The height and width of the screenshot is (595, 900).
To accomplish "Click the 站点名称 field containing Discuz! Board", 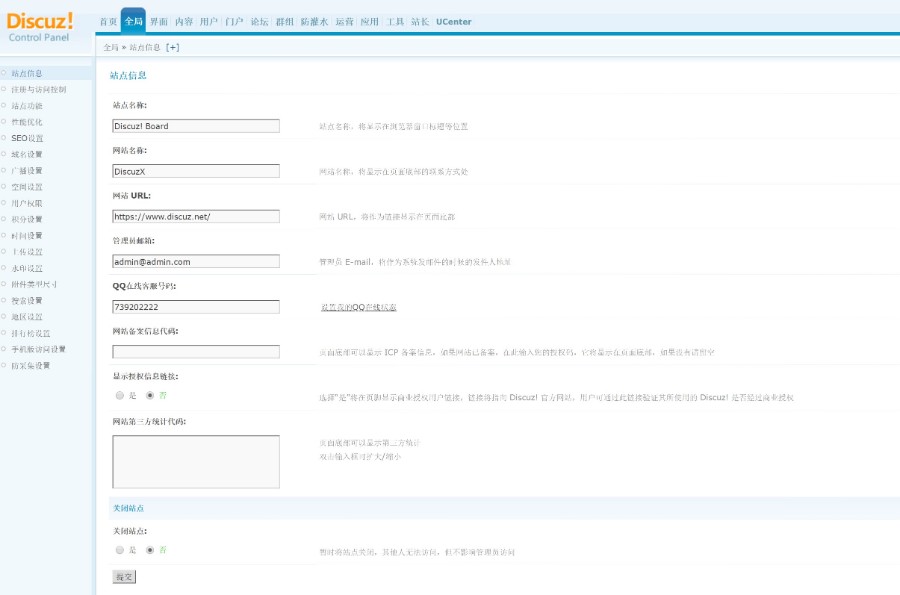I will 196,126.
